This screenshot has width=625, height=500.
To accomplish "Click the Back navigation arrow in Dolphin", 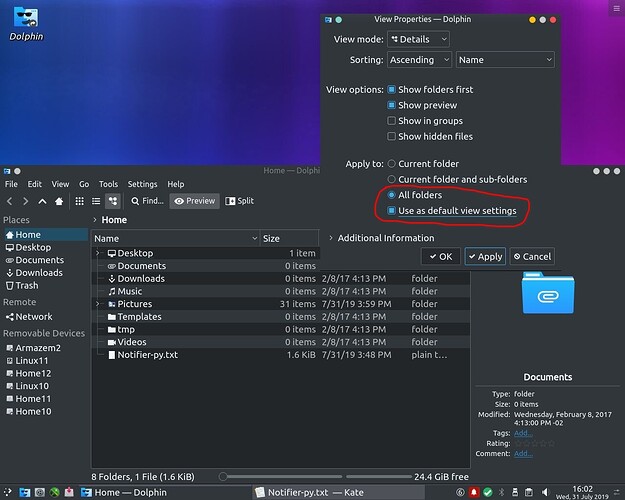I will [10, 201].
